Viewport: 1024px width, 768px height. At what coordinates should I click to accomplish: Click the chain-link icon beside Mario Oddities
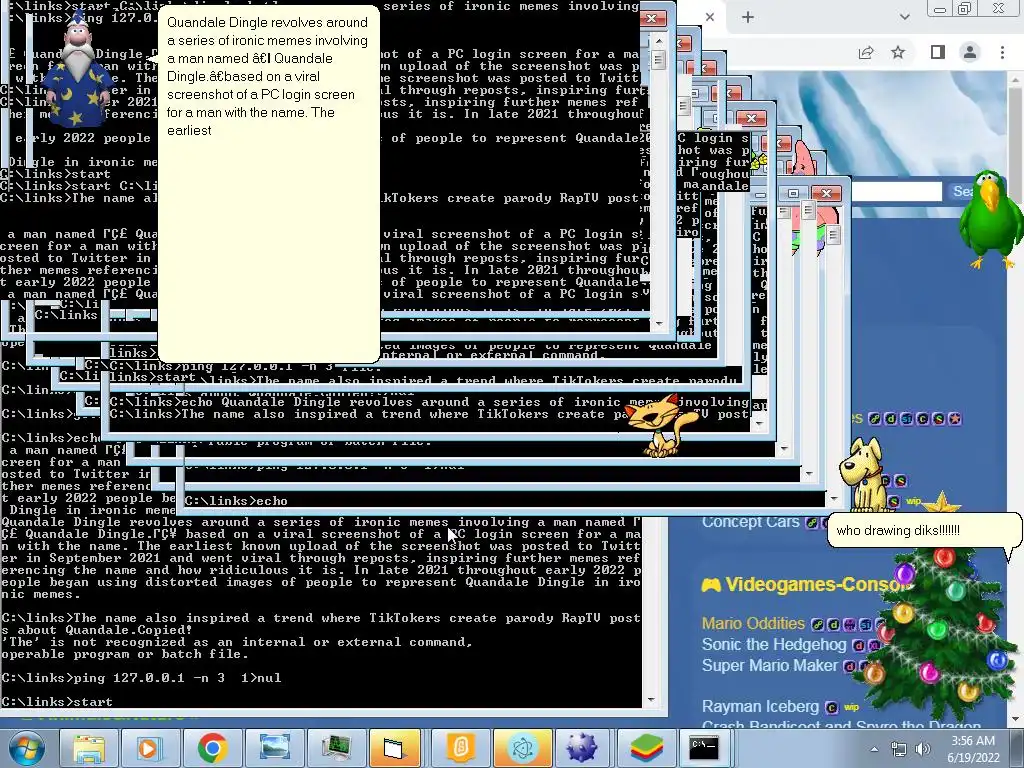click(x=818, y=625)
